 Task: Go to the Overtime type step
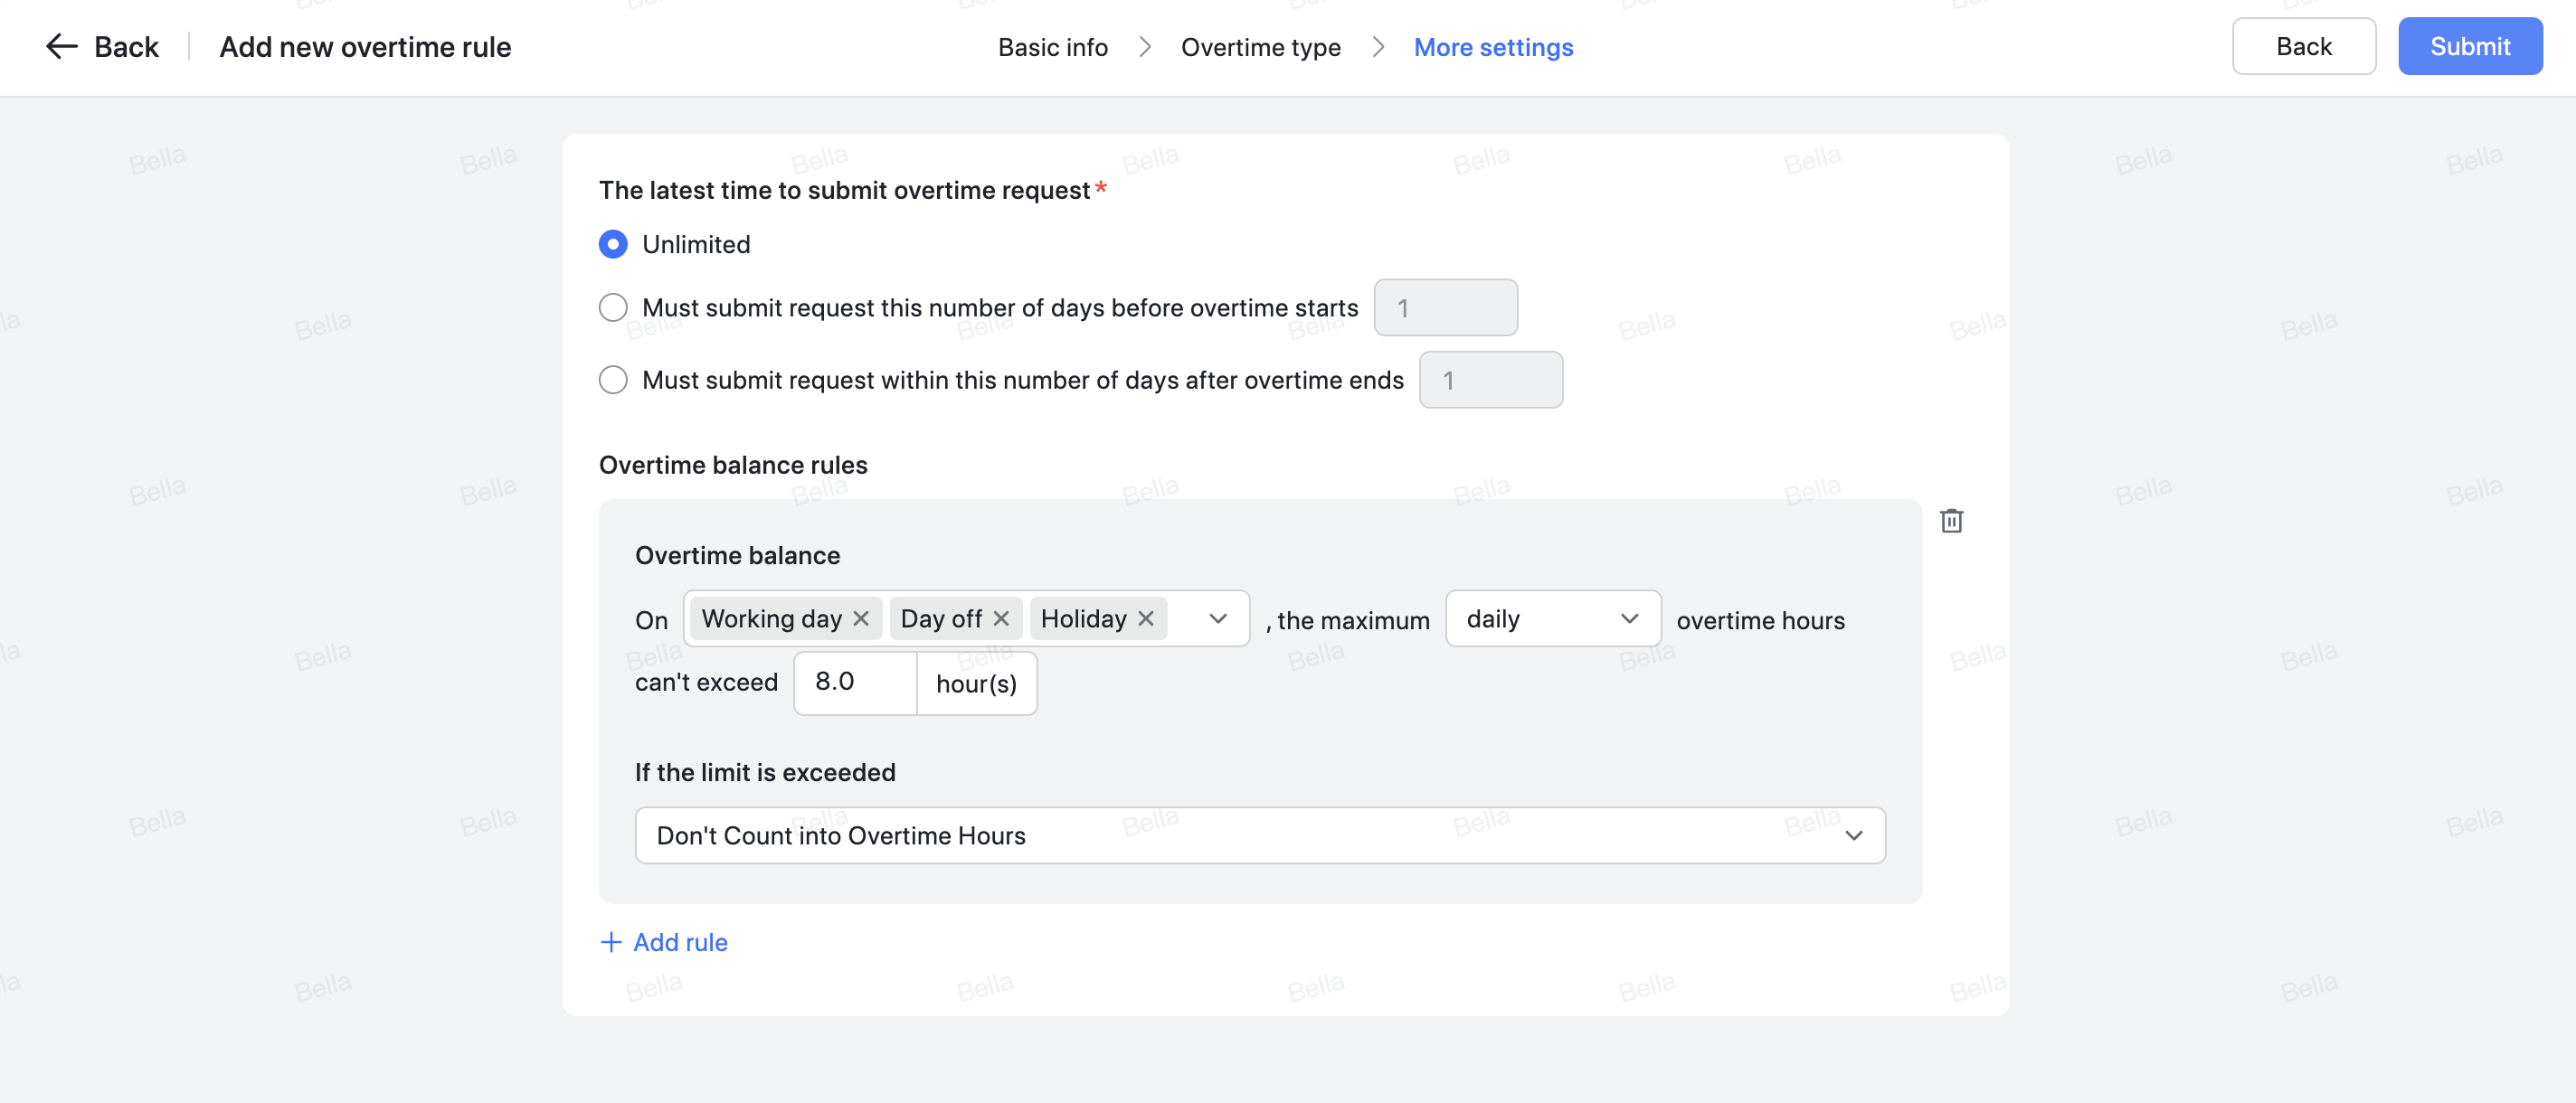[1261, 47]
